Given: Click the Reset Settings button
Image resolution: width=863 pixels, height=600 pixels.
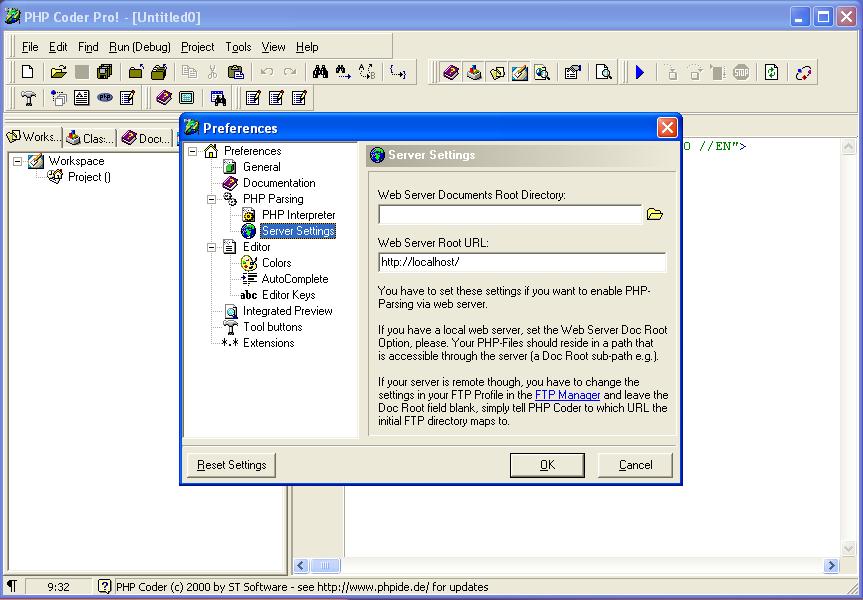Looking at the screenshot, I should (x=232, y=465).
